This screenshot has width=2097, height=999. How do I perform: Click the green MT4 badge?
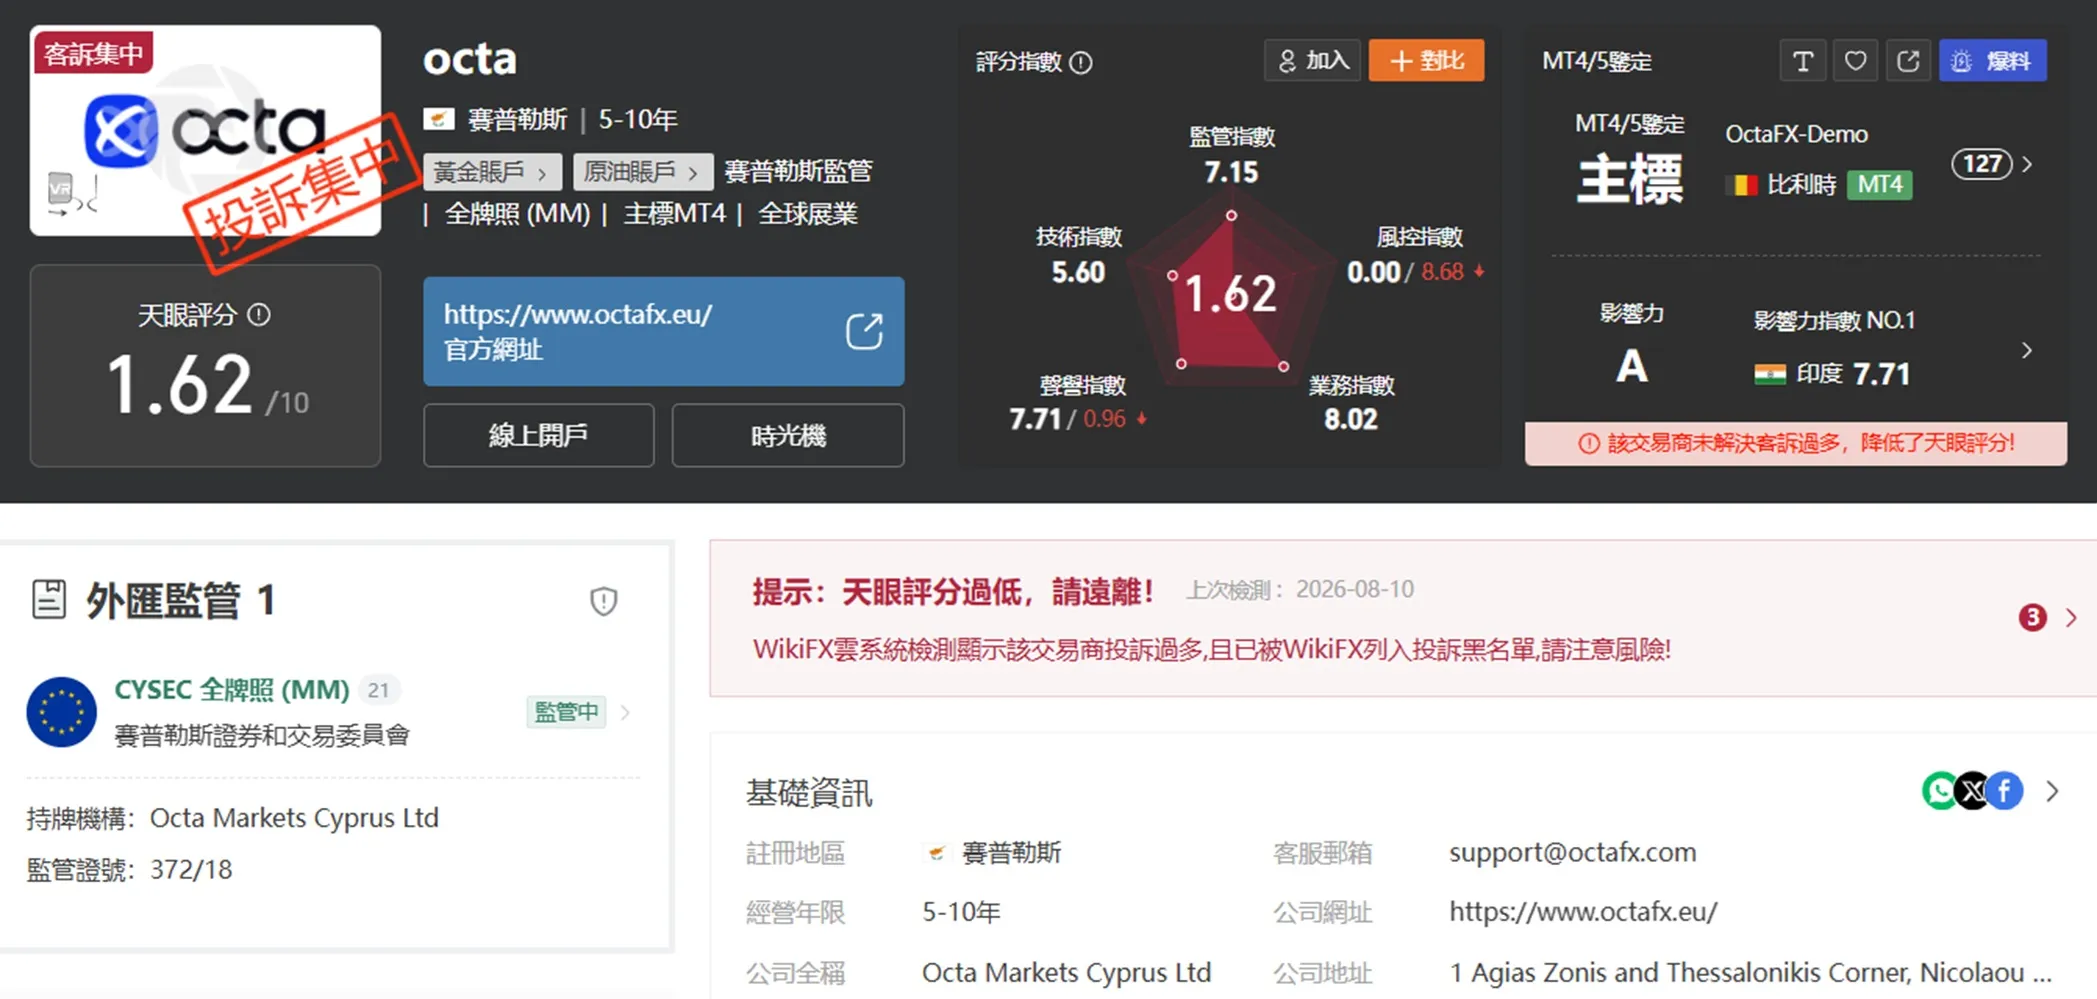(x=1880, y=184)
